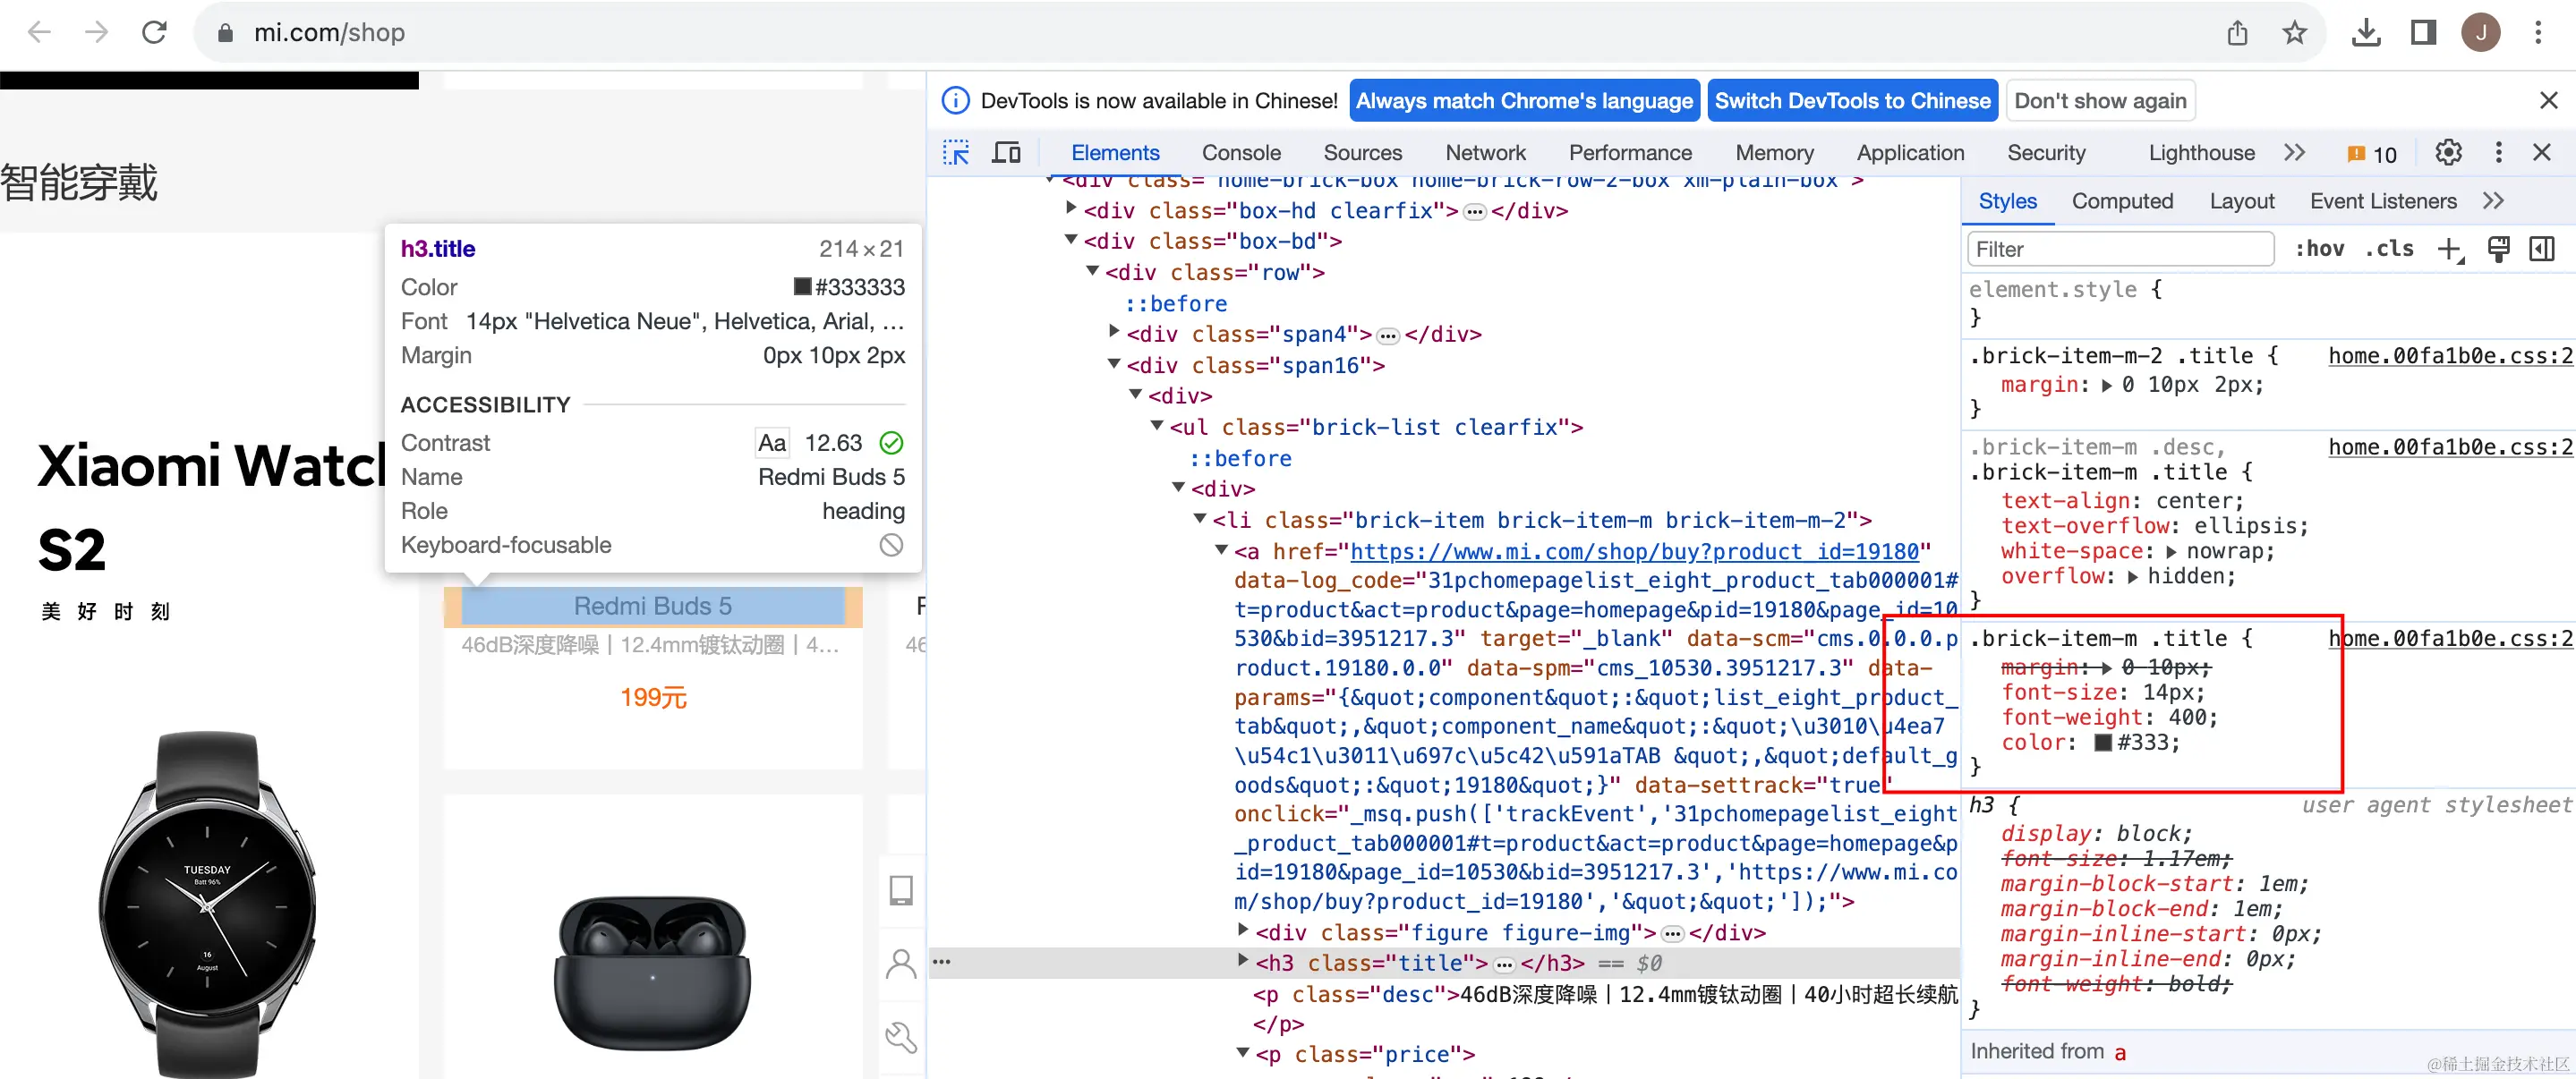Open DevTools settings gear
This screenshot has width=2576, height=1079.
pyautogui.click(x=2448, y=153)
